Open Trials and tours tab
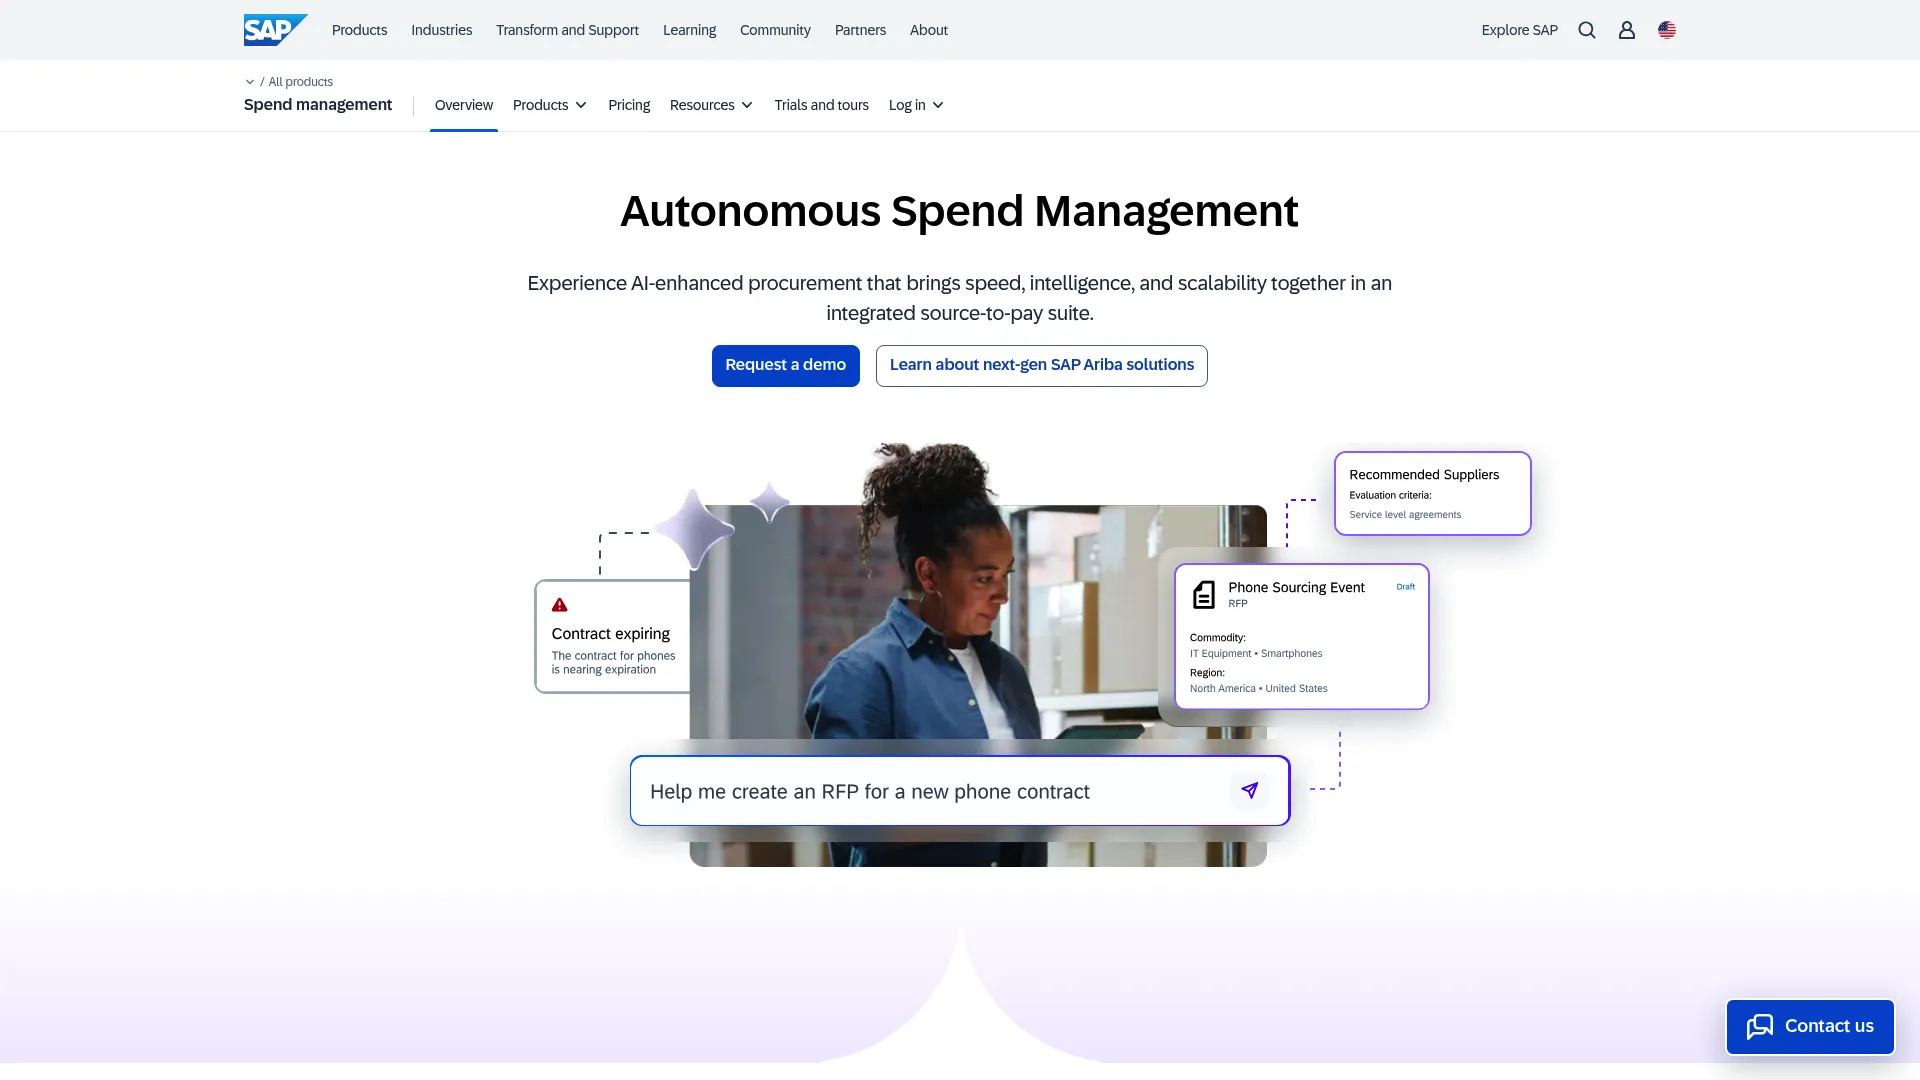Image resolution: width=1920 pixels, height=1080 pixels. tap(821, 105)
